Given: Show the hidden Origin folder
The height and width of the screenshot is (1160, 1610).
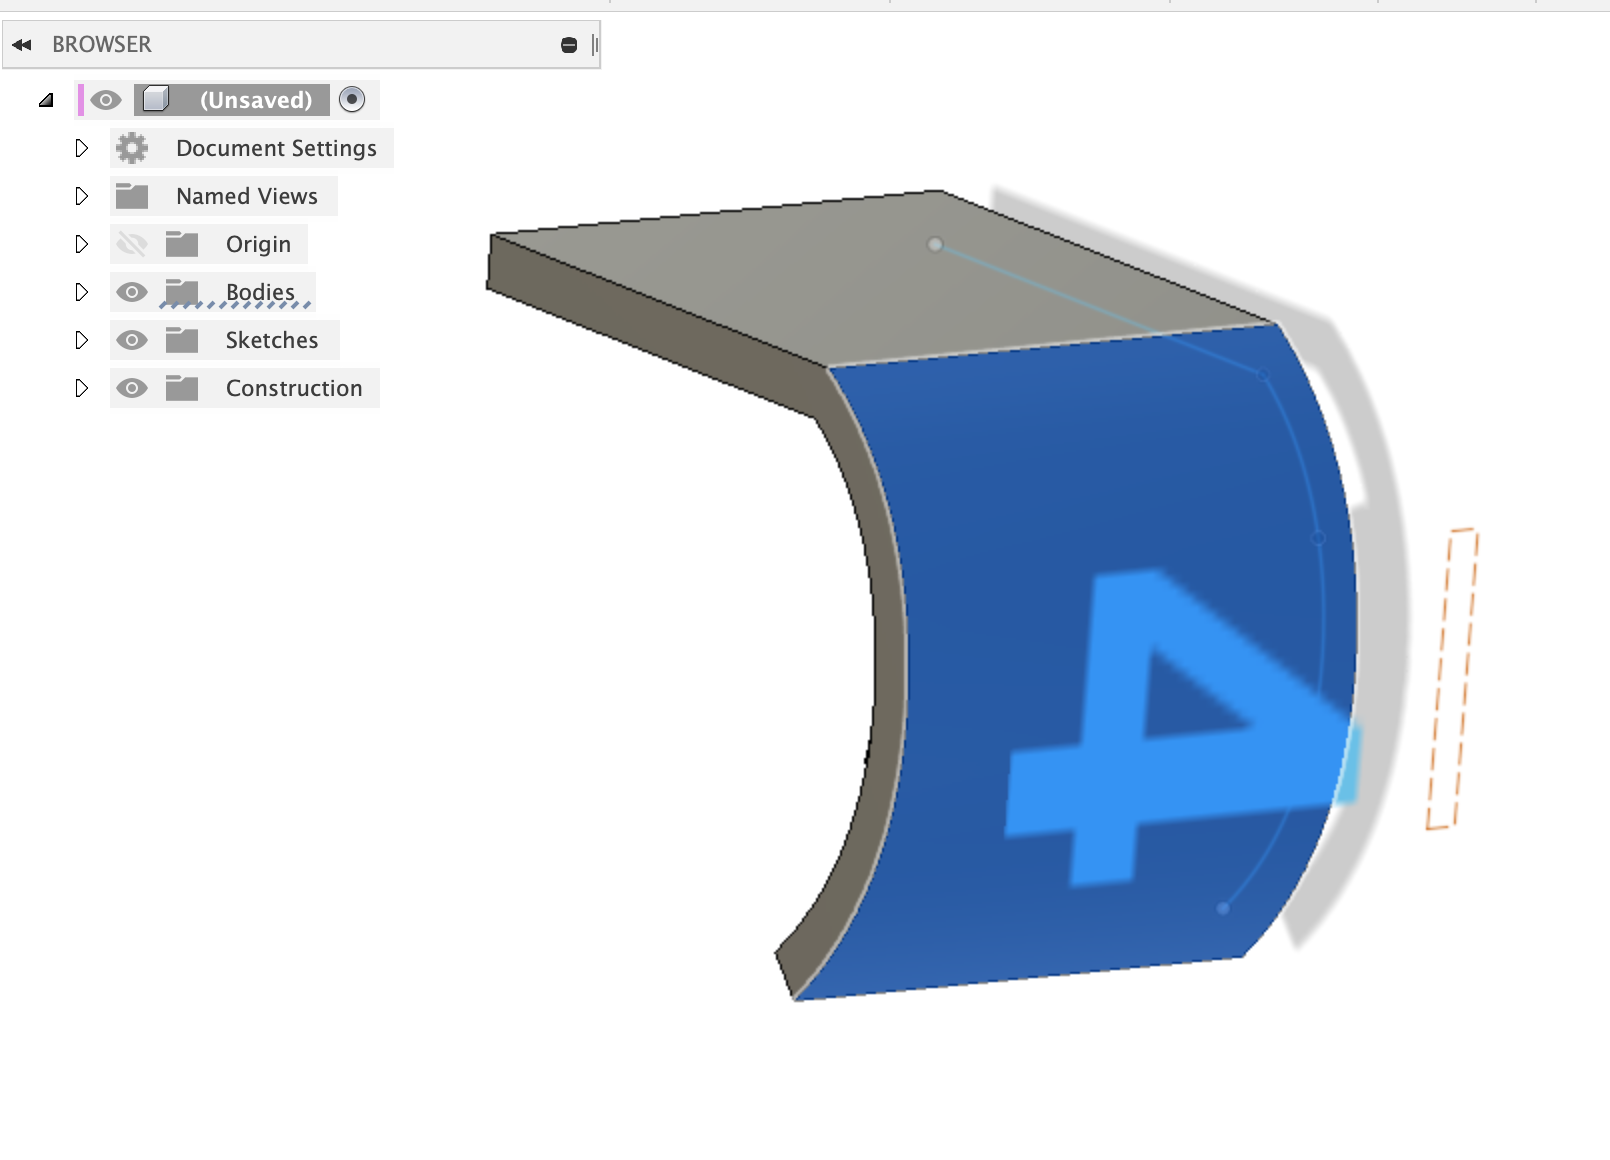Looking at the screenshot, I should point(132,244).
